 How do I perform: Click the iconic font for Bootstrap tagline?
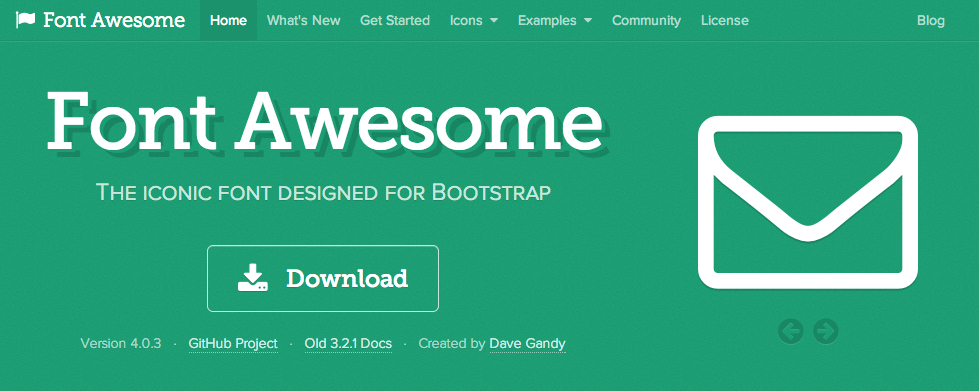coord(323,192)
